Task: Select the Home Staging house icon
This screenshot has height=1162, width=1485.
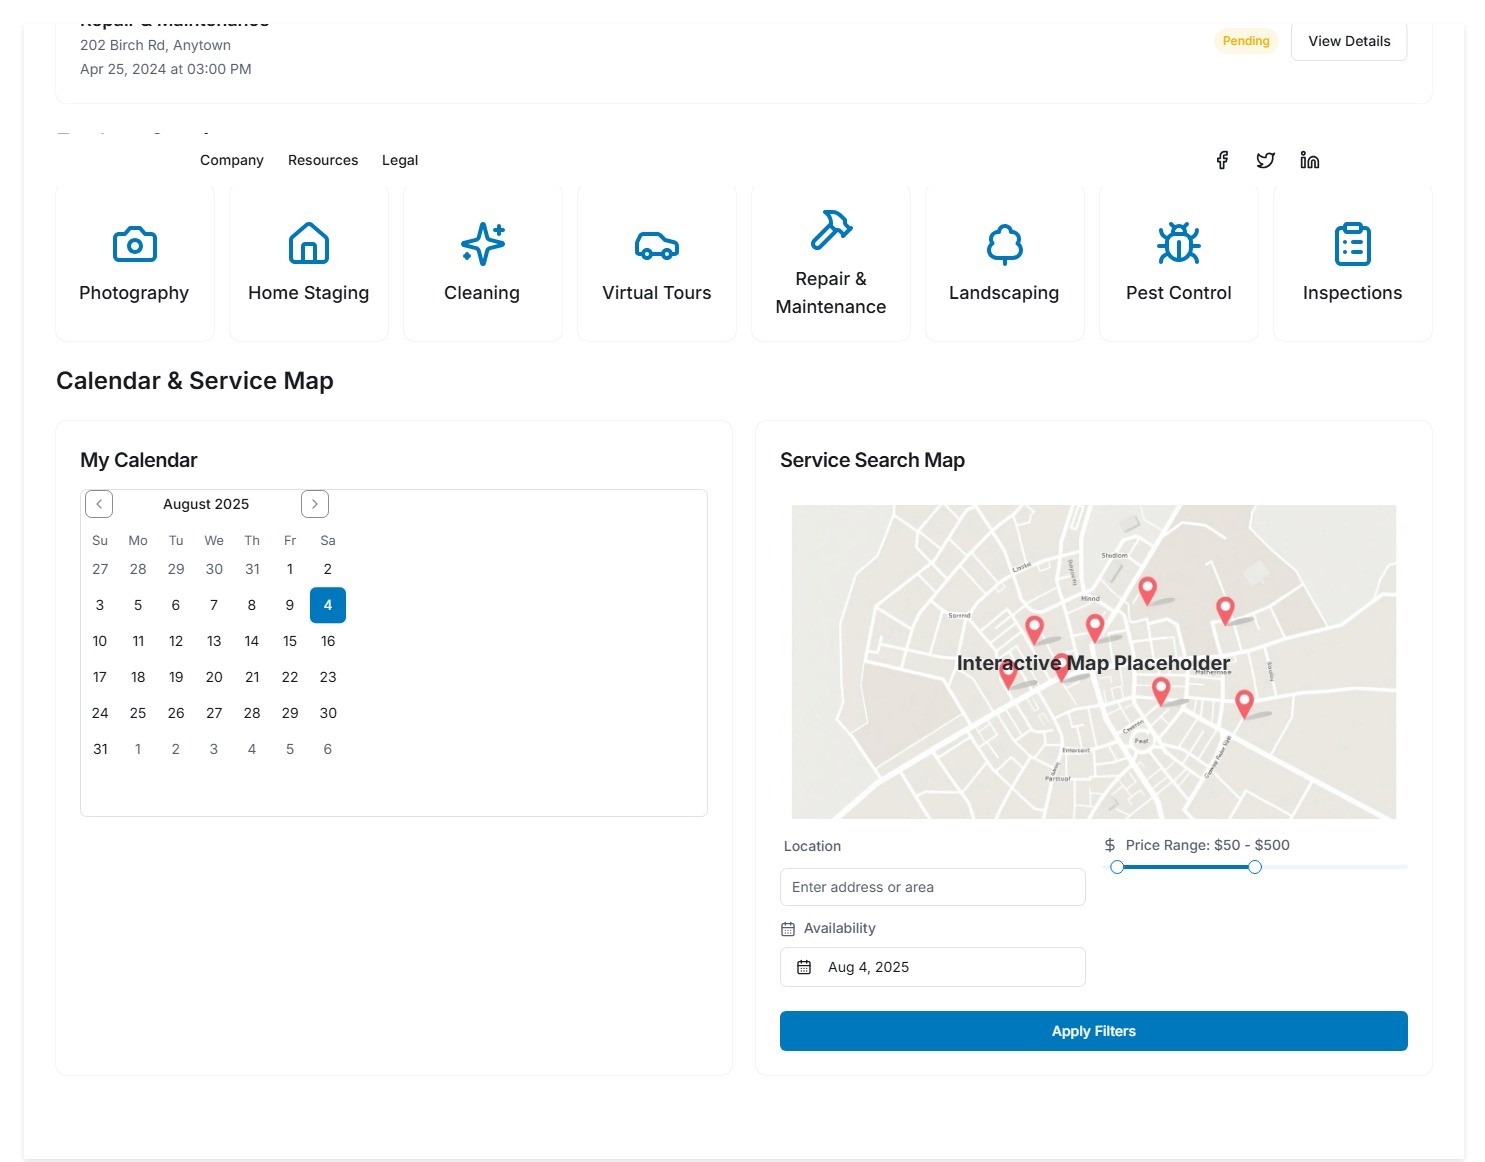Action: click(x=309, y=244)
